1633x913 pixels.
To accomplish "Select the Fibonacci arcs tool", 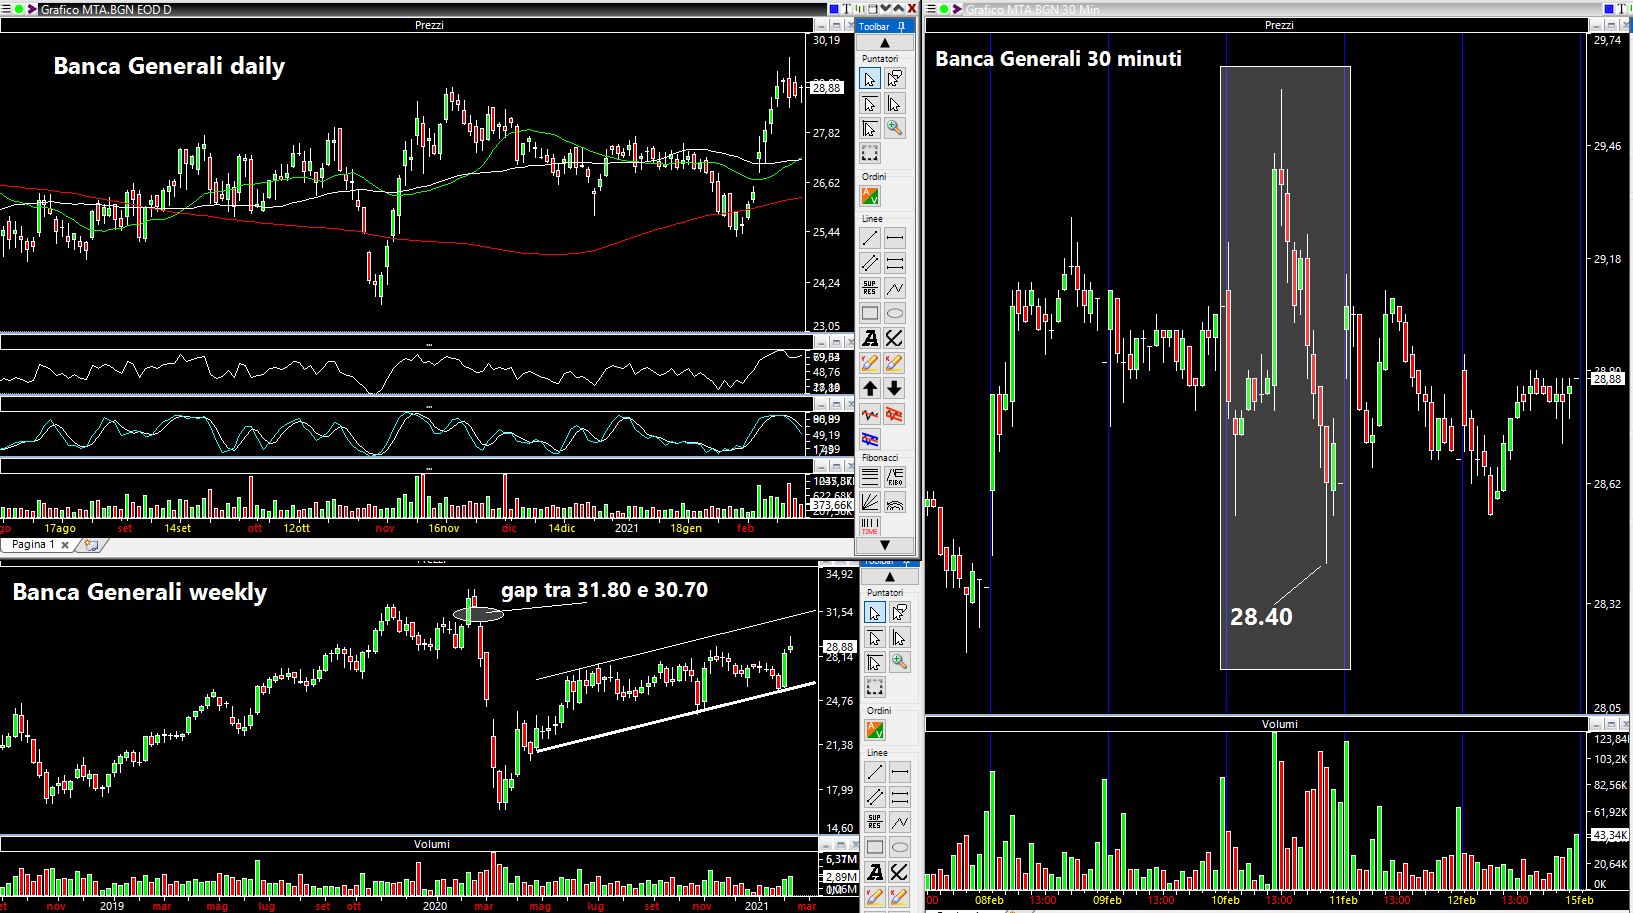I will 895,502.
